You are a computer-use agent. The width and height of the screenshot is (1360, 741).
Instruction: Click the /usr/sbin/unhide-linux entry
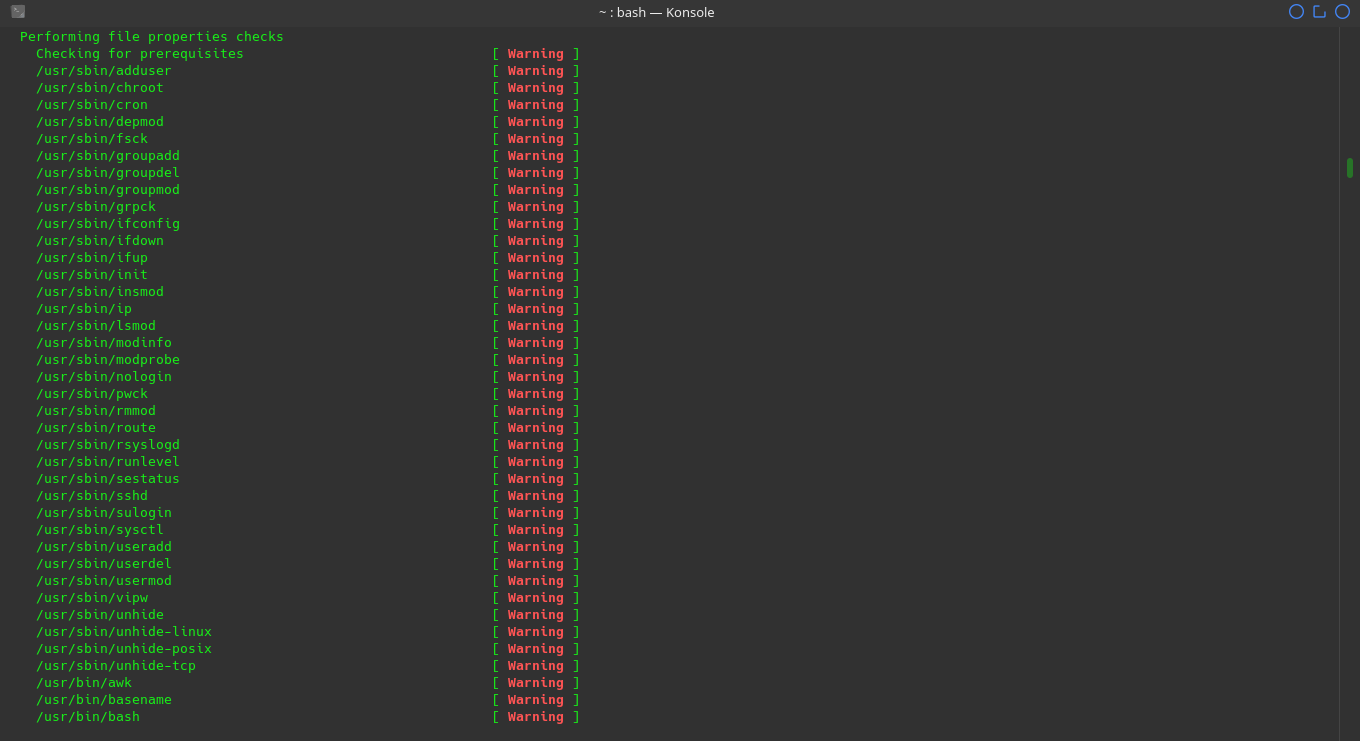pos(124,632)
